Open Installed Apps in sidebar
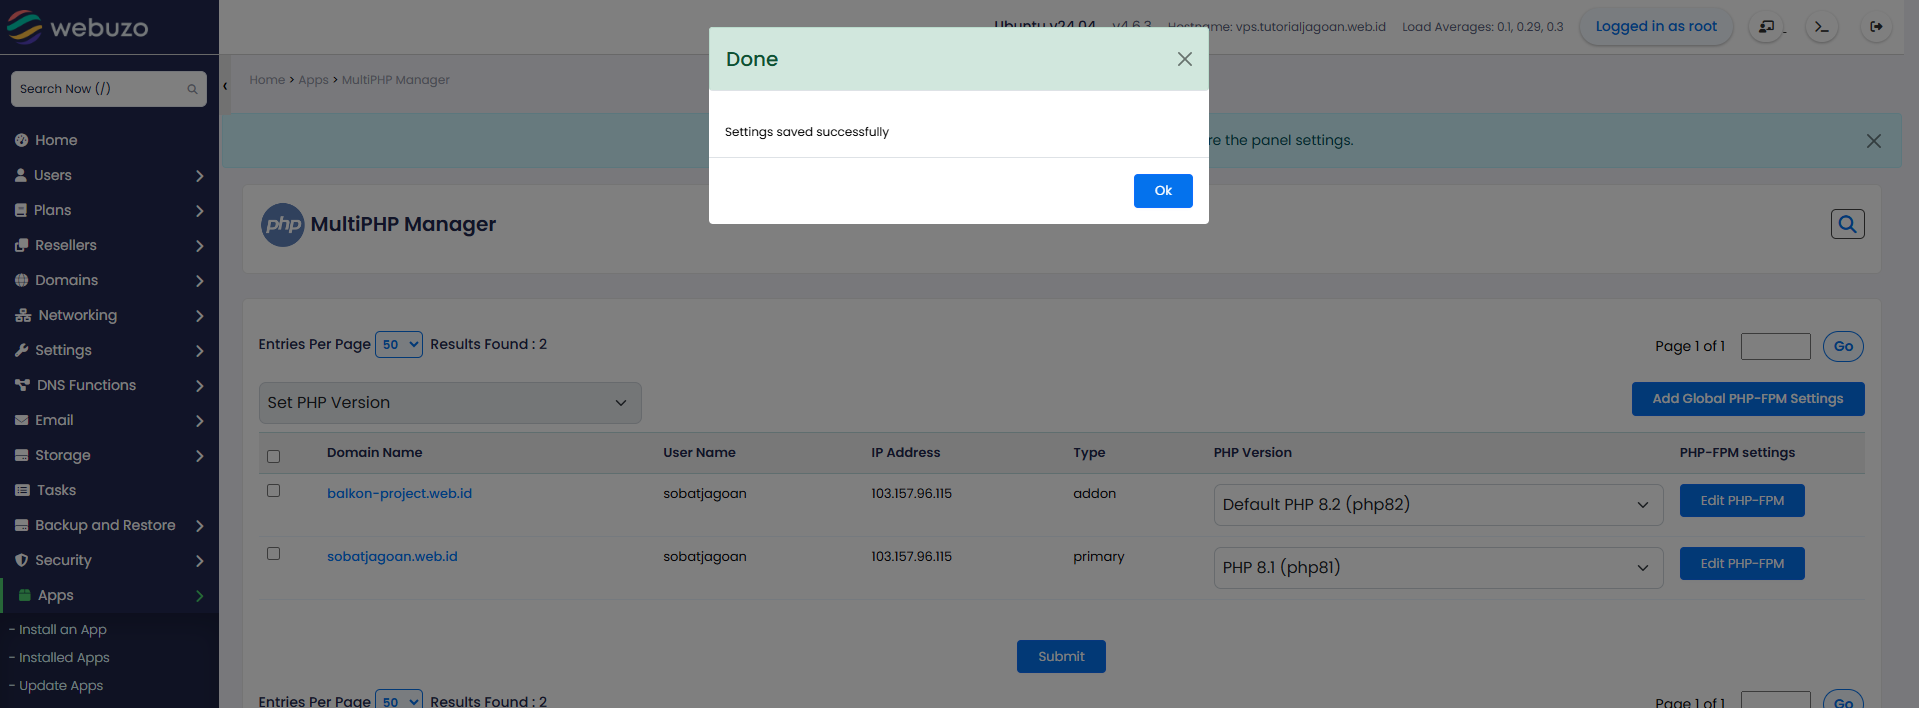Image resolution: width=1919 pixels, height=708 pixels. (x=64, y=658)
